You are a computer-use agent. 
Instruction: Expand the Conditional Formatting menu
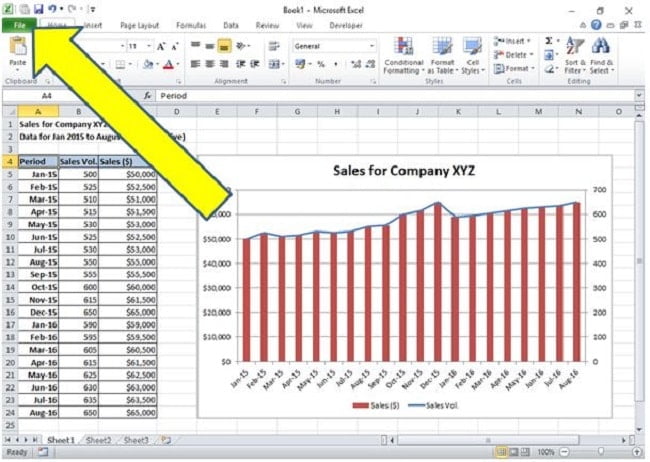(x=403, y=55)
